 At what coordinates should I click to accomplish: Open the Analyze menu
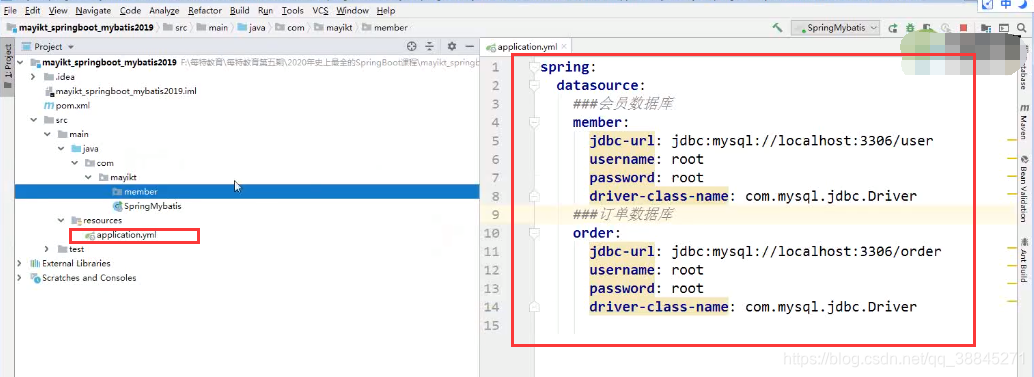(164, 11)
